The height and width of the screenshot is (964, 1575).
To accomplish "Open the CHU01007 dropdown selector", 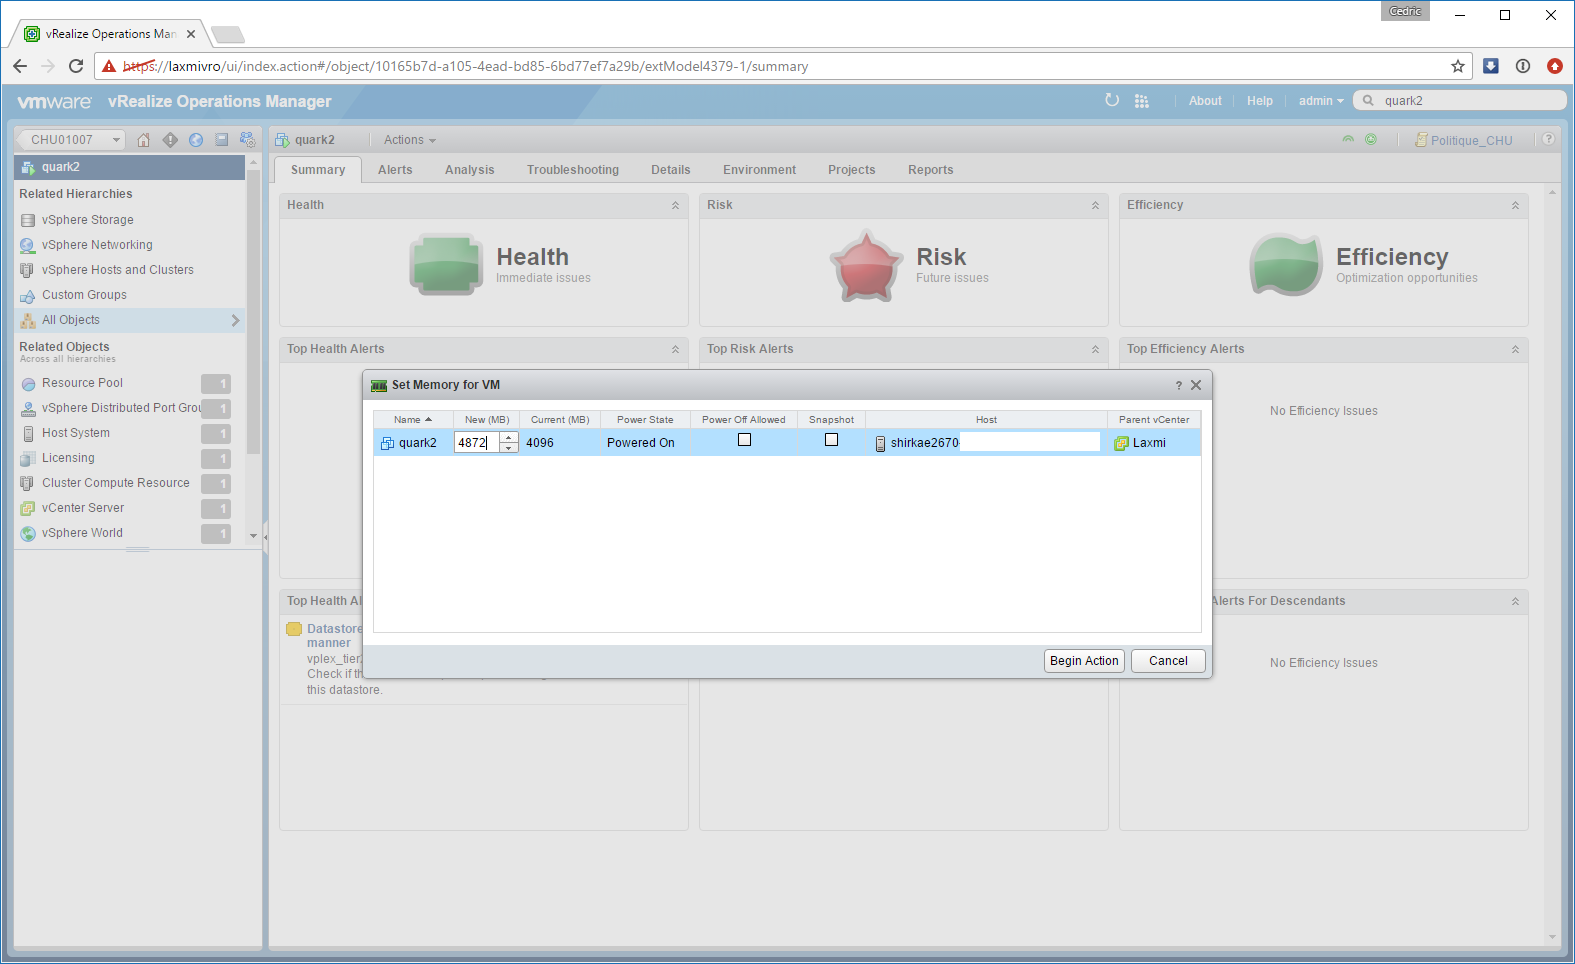I will [x=71, y=140].
